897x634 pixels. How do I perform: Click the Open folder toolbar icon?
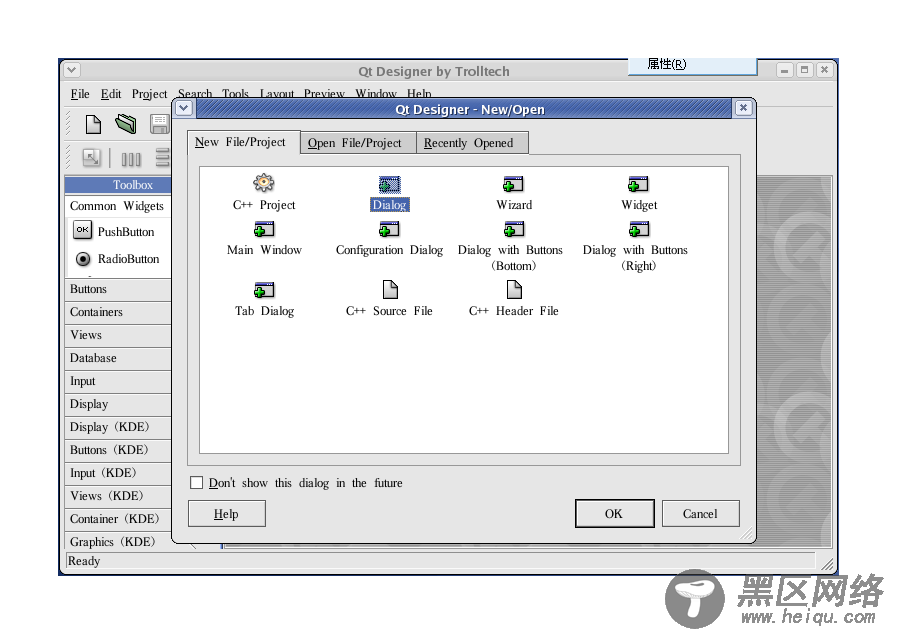(x=126, y=124)
